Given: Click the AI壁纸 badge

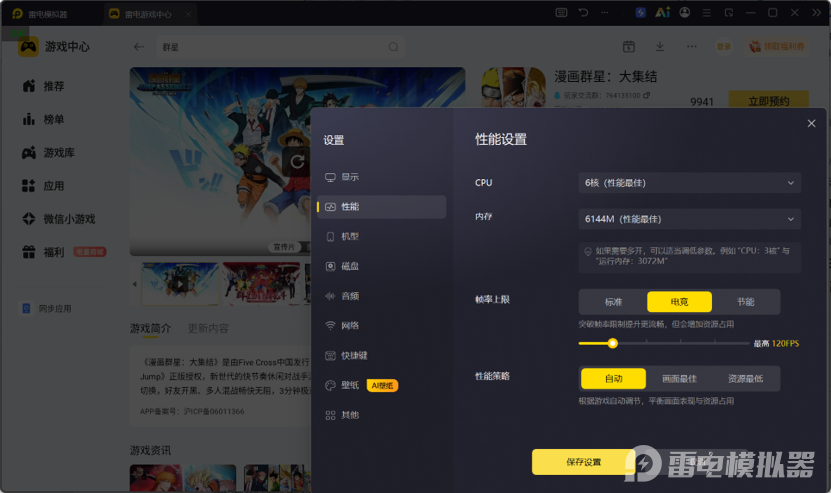Looking at the screenshot, I should click(x=382, y=385).
